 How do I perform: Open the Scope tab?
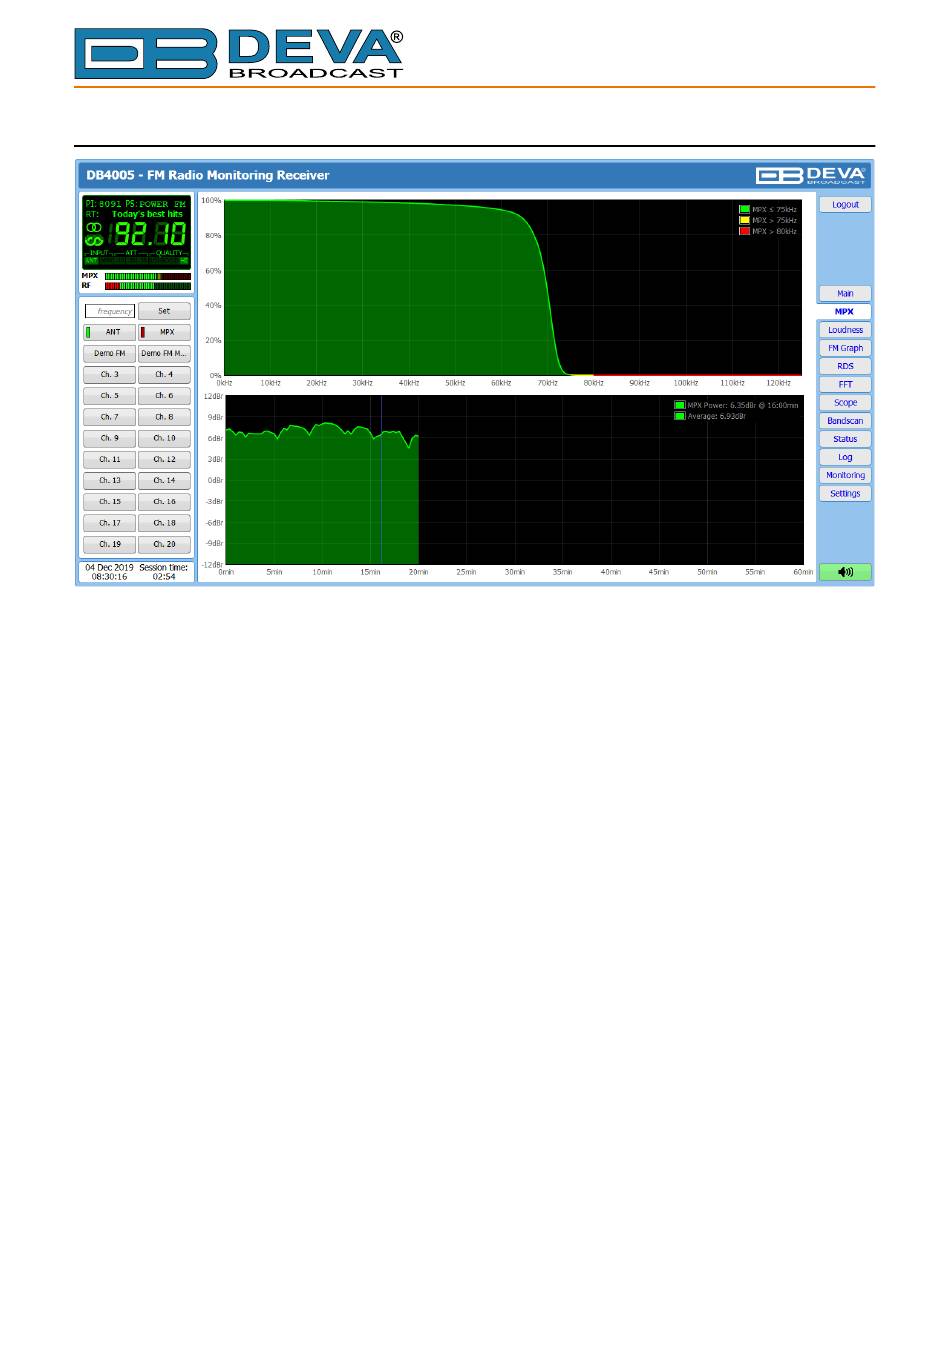(845, 402)
